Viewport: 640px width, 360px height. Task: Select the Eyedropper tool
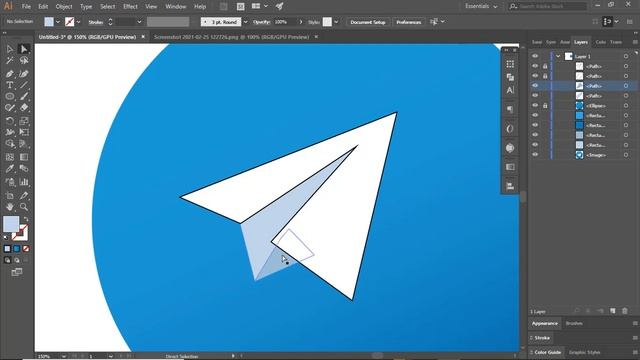pos(10,169)
